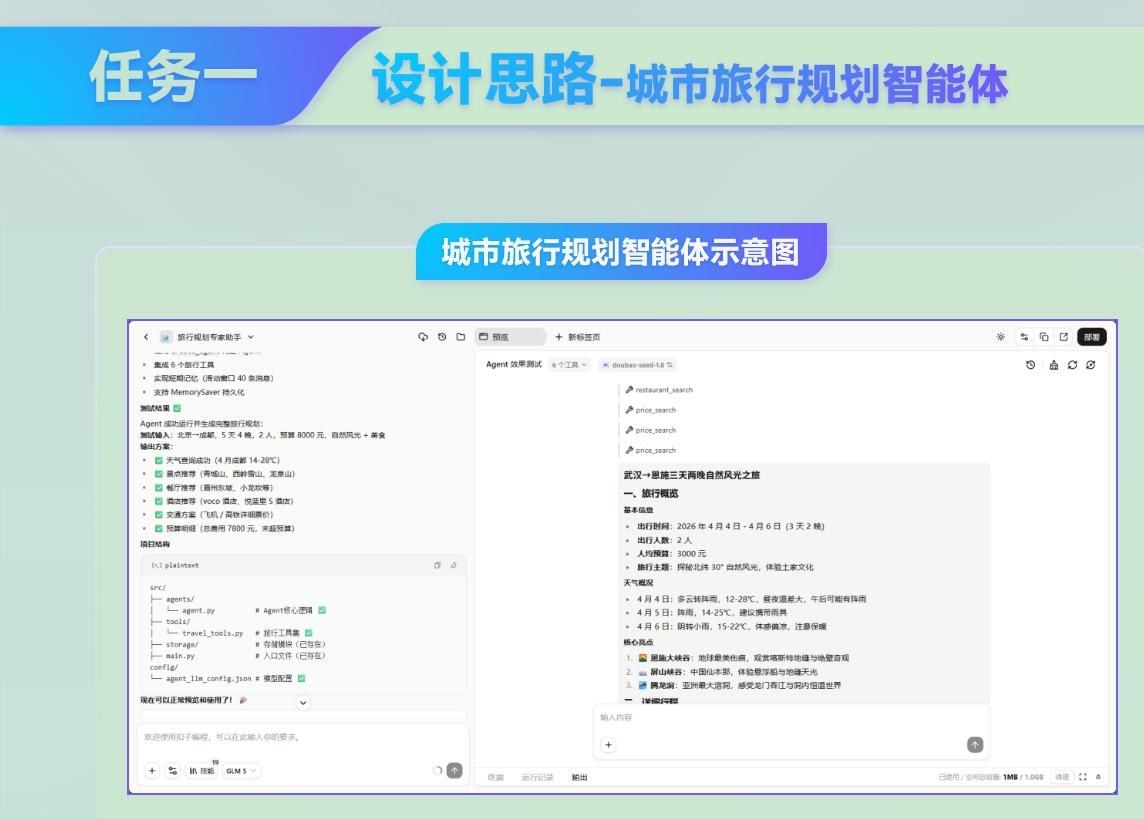The width and height of the screenshot is (1144, 819).
Task: Click the 出行时间 2026年4月4日 line
Action: (730, 527)
